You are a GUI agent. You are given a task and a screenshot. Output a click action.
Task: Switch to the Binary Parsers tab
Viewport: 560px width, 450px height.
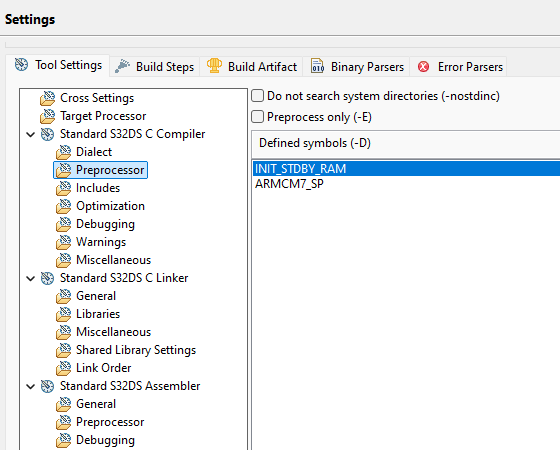click(x=356, y=67)
